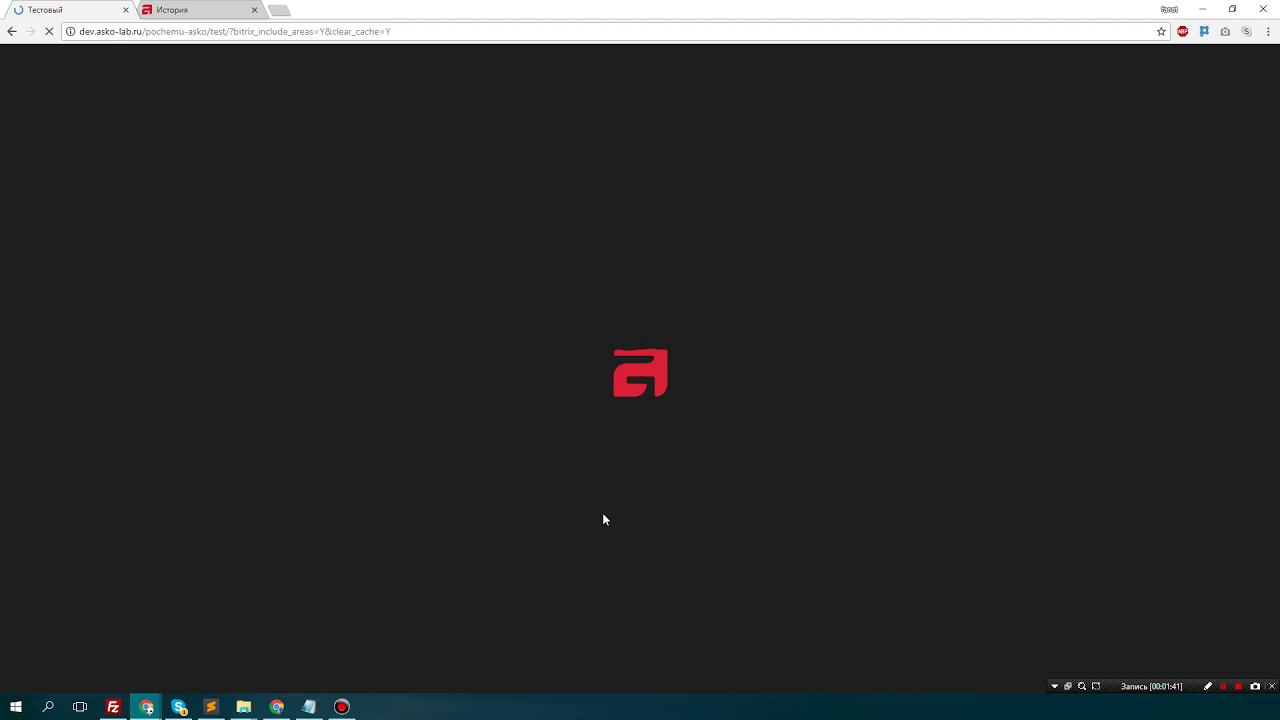
Task: Switch to the active Chrome taskbar window
Action: (x=146, y=707)
